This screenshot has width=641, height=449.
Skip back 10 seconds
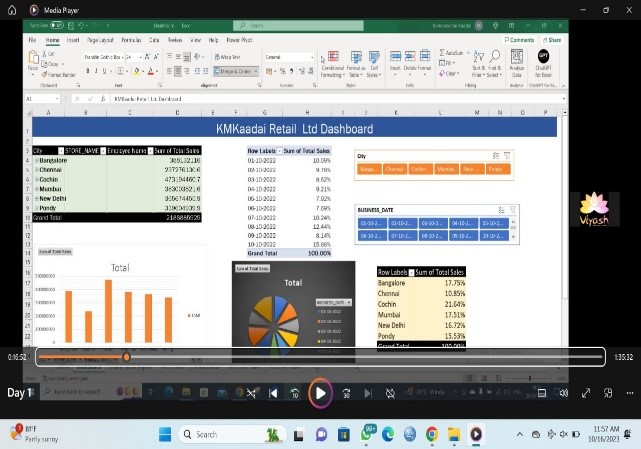[294, 393]
